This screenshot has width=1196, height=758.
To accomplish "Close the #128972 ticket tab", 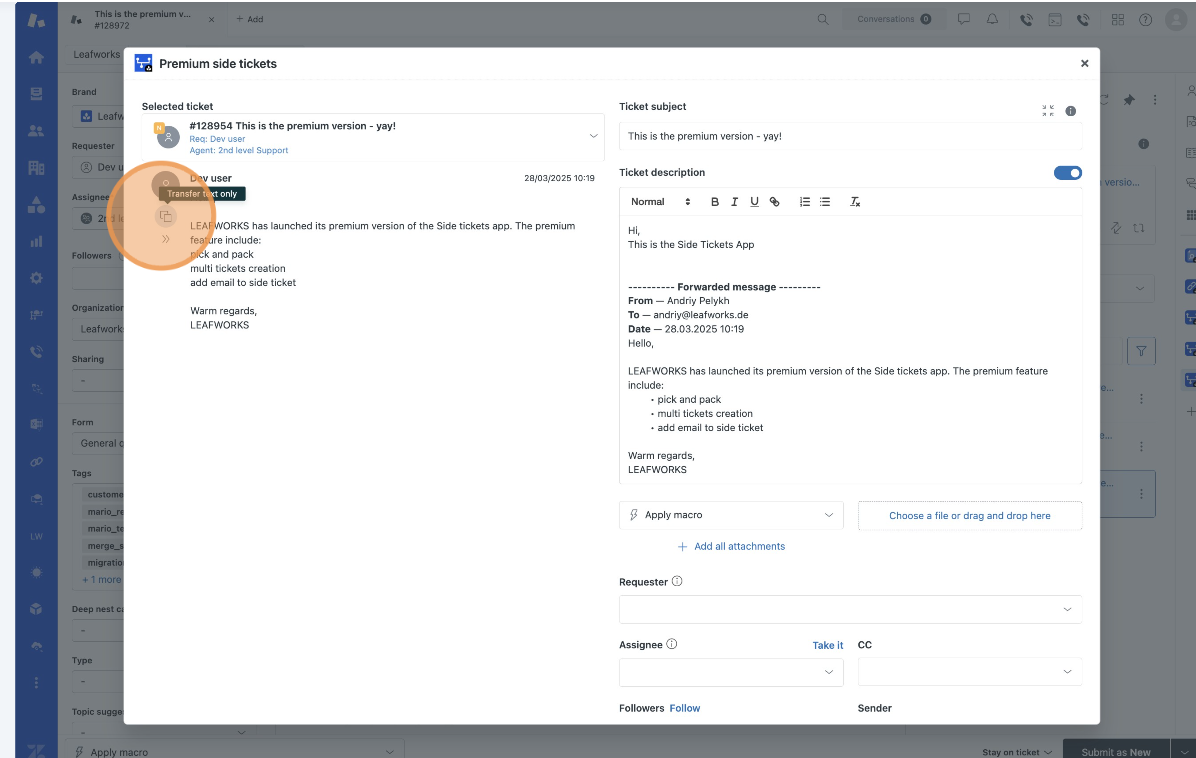I will (211, 20).
